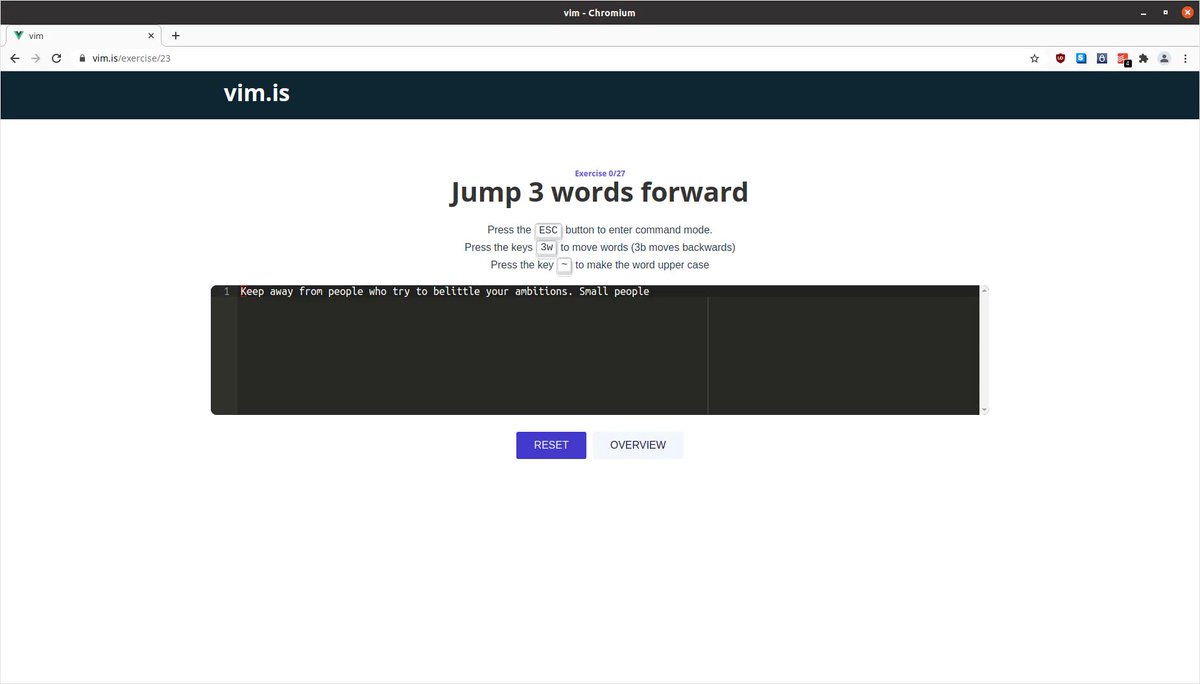Screen dimensions: 1200x684
Task: Click the OVERVIEW button
Action: pyautogui.click(x=638, y=445)
